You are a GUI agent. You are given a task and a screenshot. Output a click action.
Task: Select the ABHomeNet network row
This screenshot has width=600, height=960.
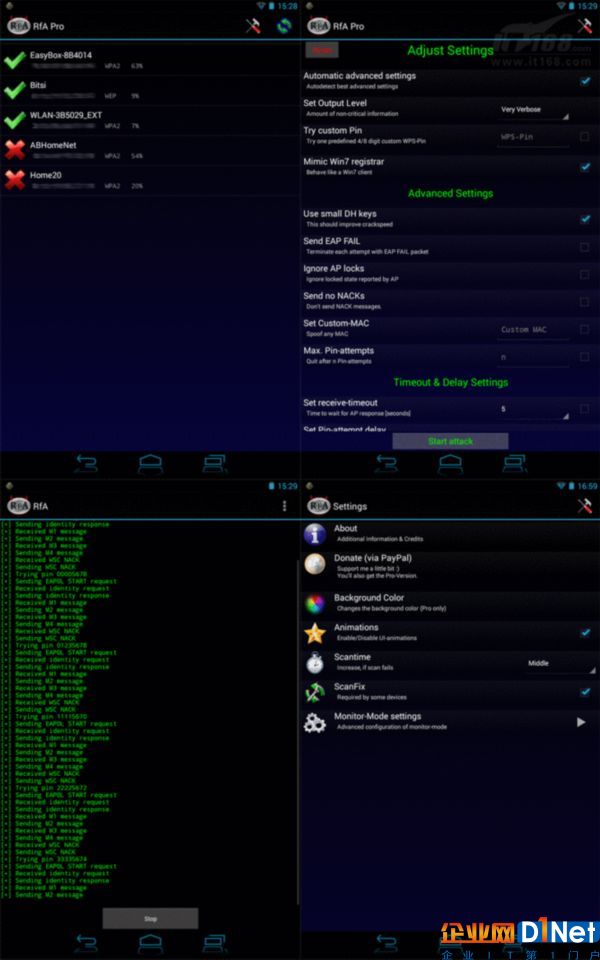[150, 150]
